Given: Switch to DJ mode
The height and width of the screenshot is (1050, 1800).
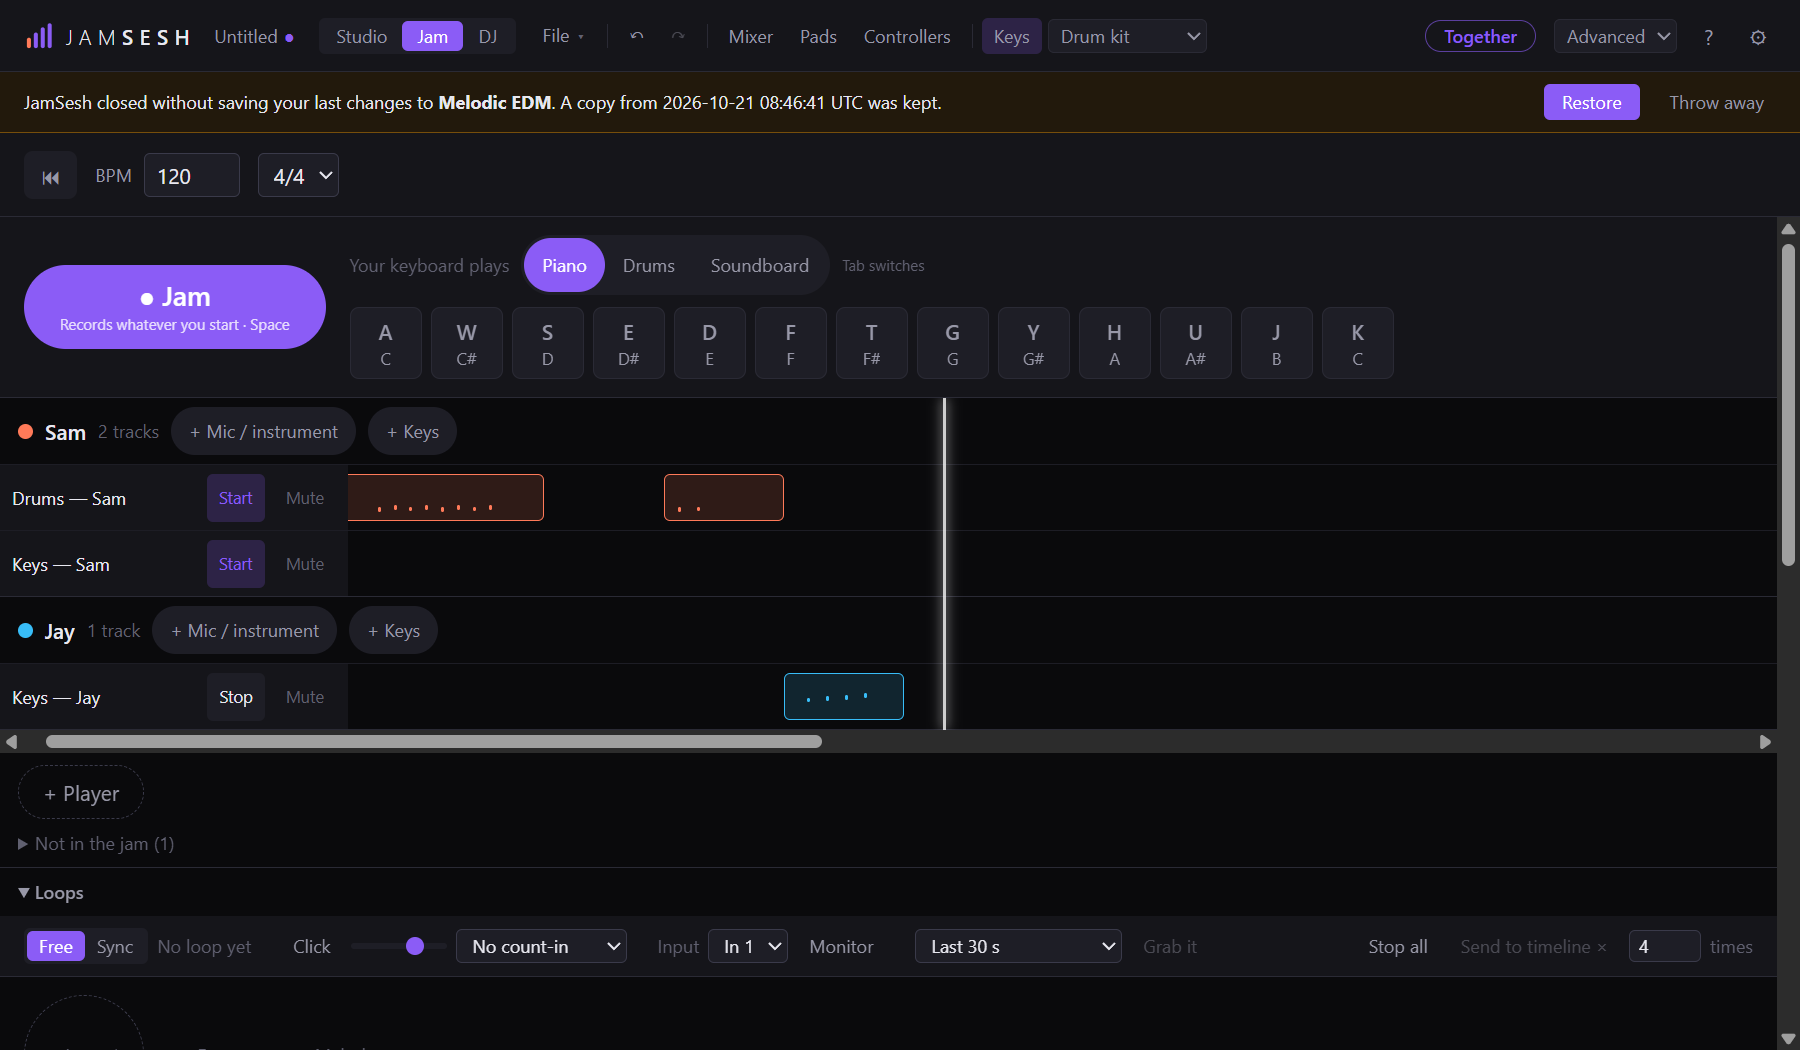Looking at the screenshot, I should click(x=488, y=36).
